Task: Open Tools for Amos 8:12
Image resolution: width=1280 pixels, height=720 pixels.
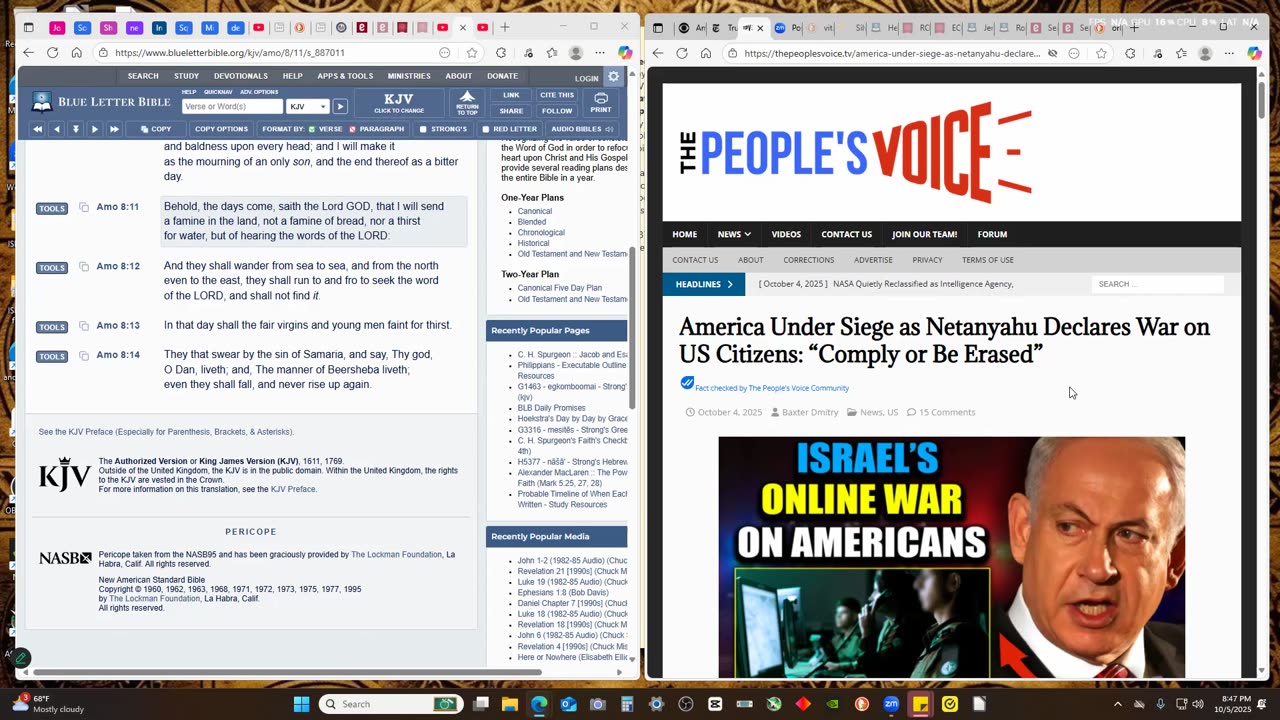Action: coord(52,267)
